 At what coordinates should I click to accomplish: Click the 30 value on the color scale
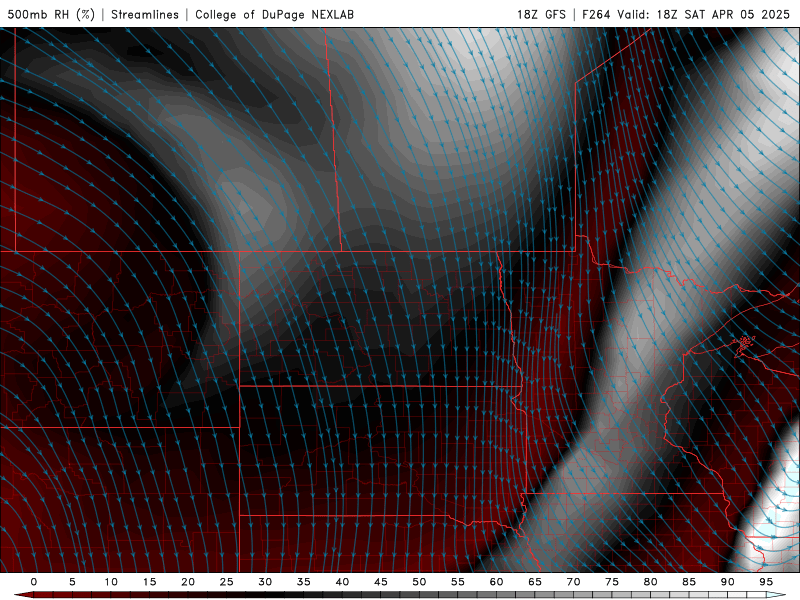(x=265, y=582)
